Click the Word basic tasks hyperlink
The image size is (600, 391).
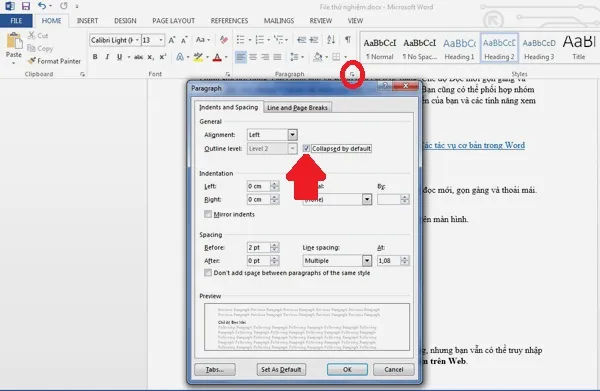click(x=474, y=145)
